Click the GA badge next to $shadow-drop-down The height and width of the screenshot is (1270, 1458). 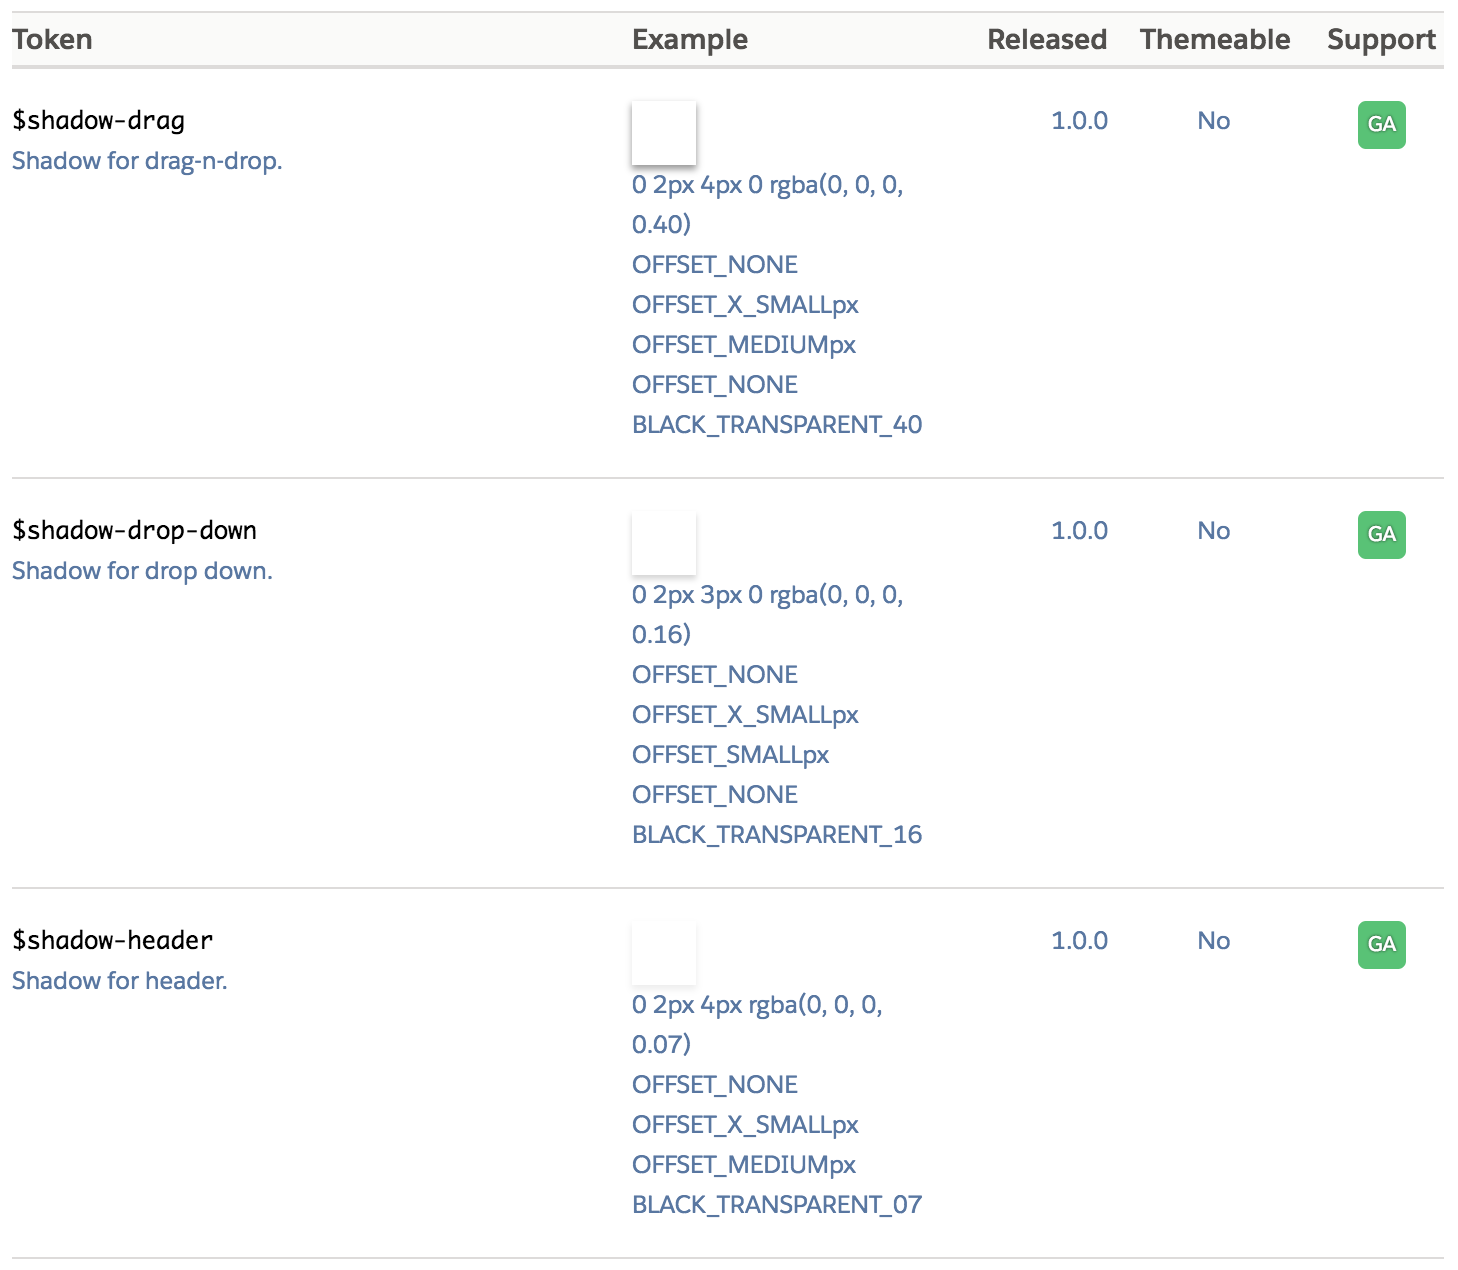[1381, 534]
